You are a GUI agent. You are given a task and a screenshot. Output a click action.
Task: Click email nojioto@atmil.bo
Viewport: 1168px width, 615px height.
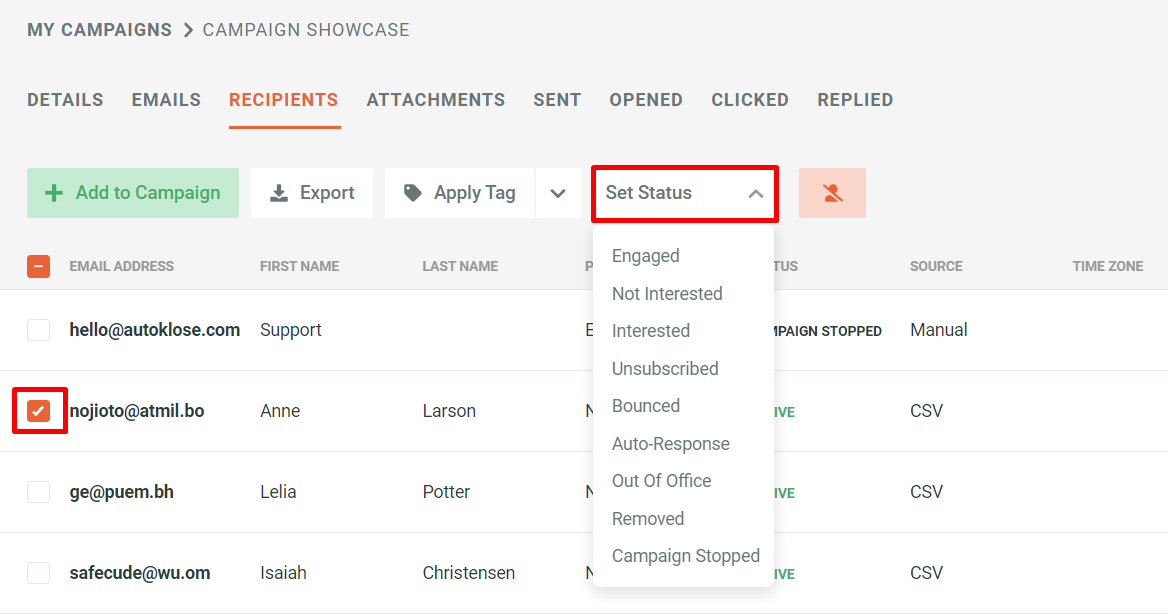(x=137, y=411)
